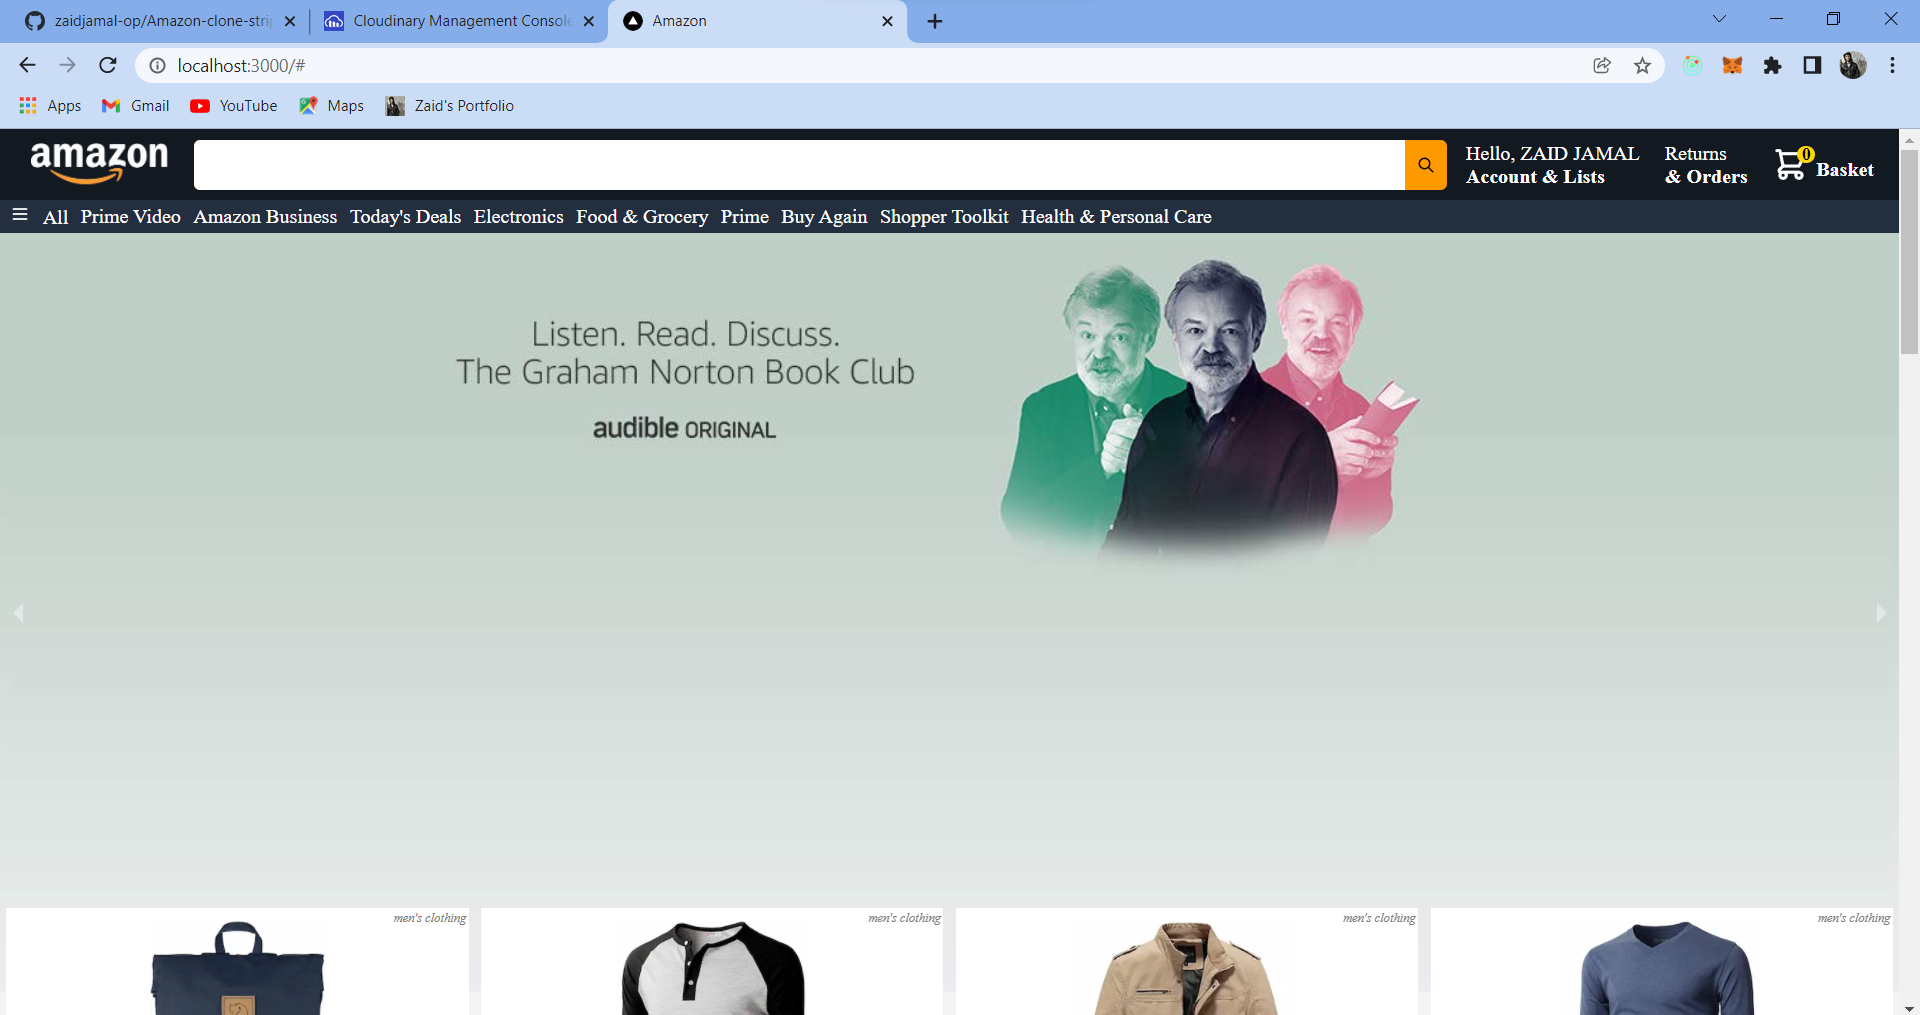Open Electronics menu item

[518, 216]
